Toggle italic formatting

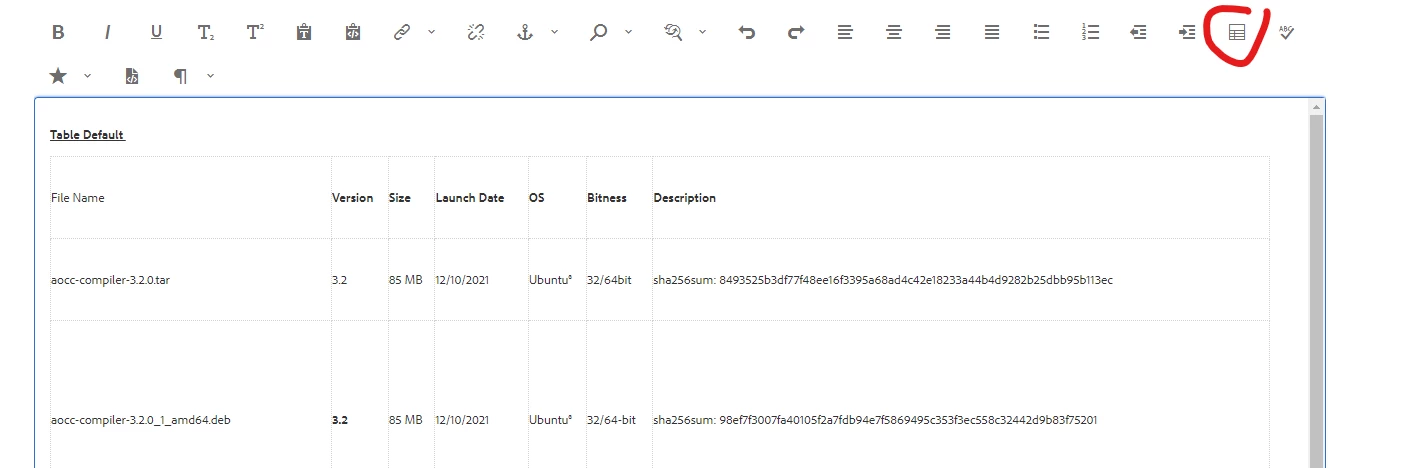pos(107,32)
